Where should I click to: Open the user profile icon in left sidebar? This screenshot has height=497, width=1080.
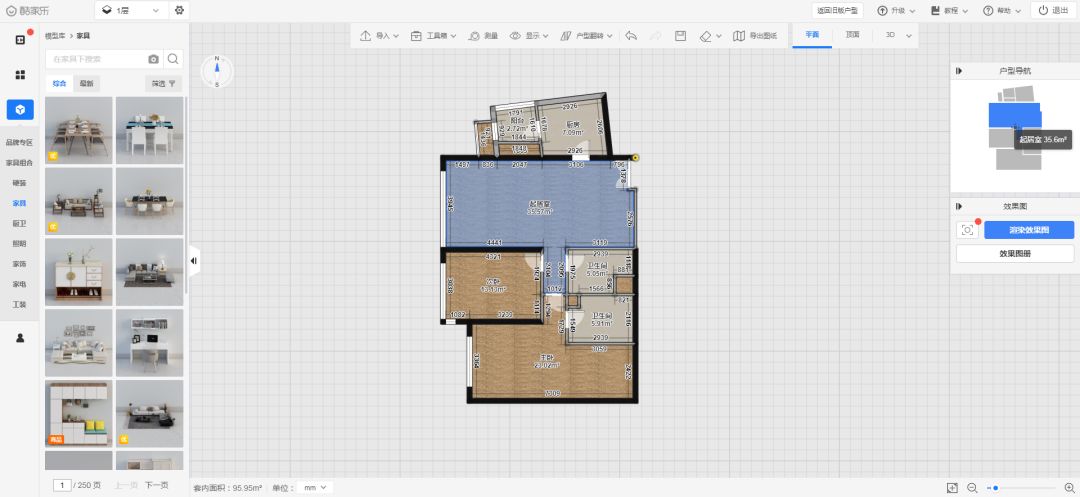click(x=20, y=338)
